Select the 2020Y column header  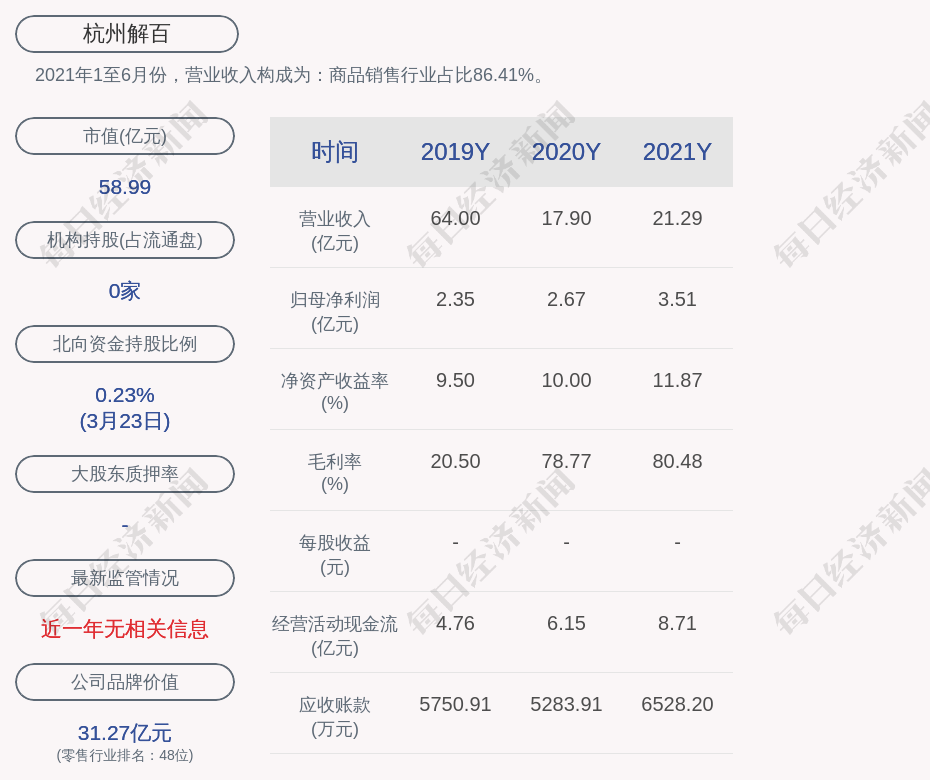click(566, 152)
